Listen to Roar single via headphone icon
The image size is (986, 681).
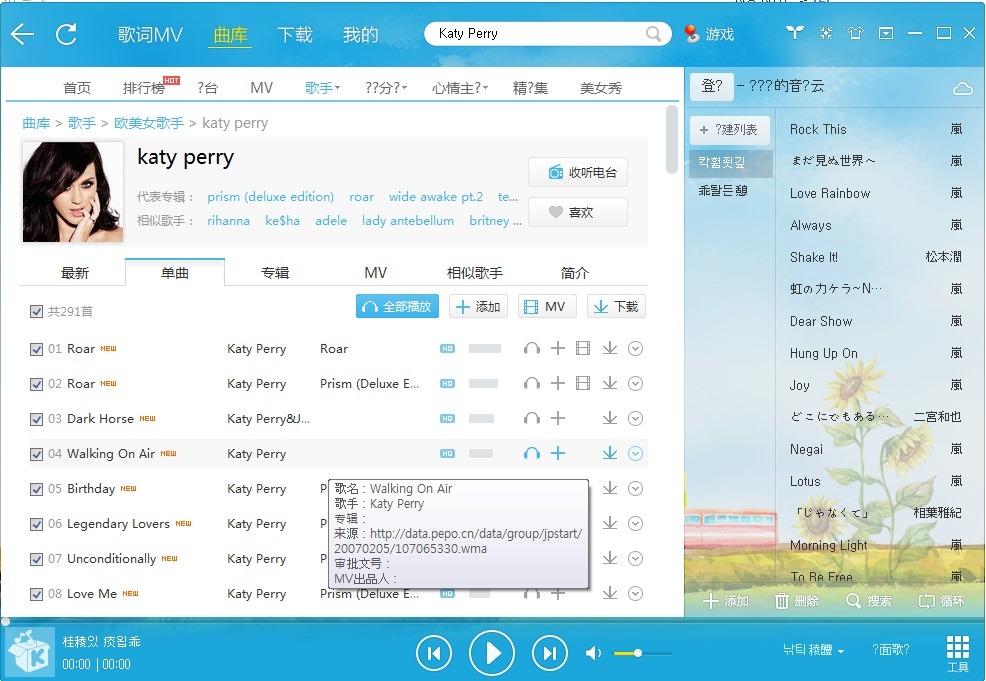point(532,348)
